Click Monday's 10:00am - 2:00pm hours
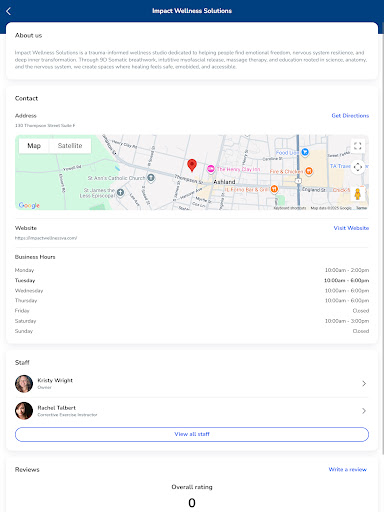This screenshot has height=512, width=384. coord(347,270)
